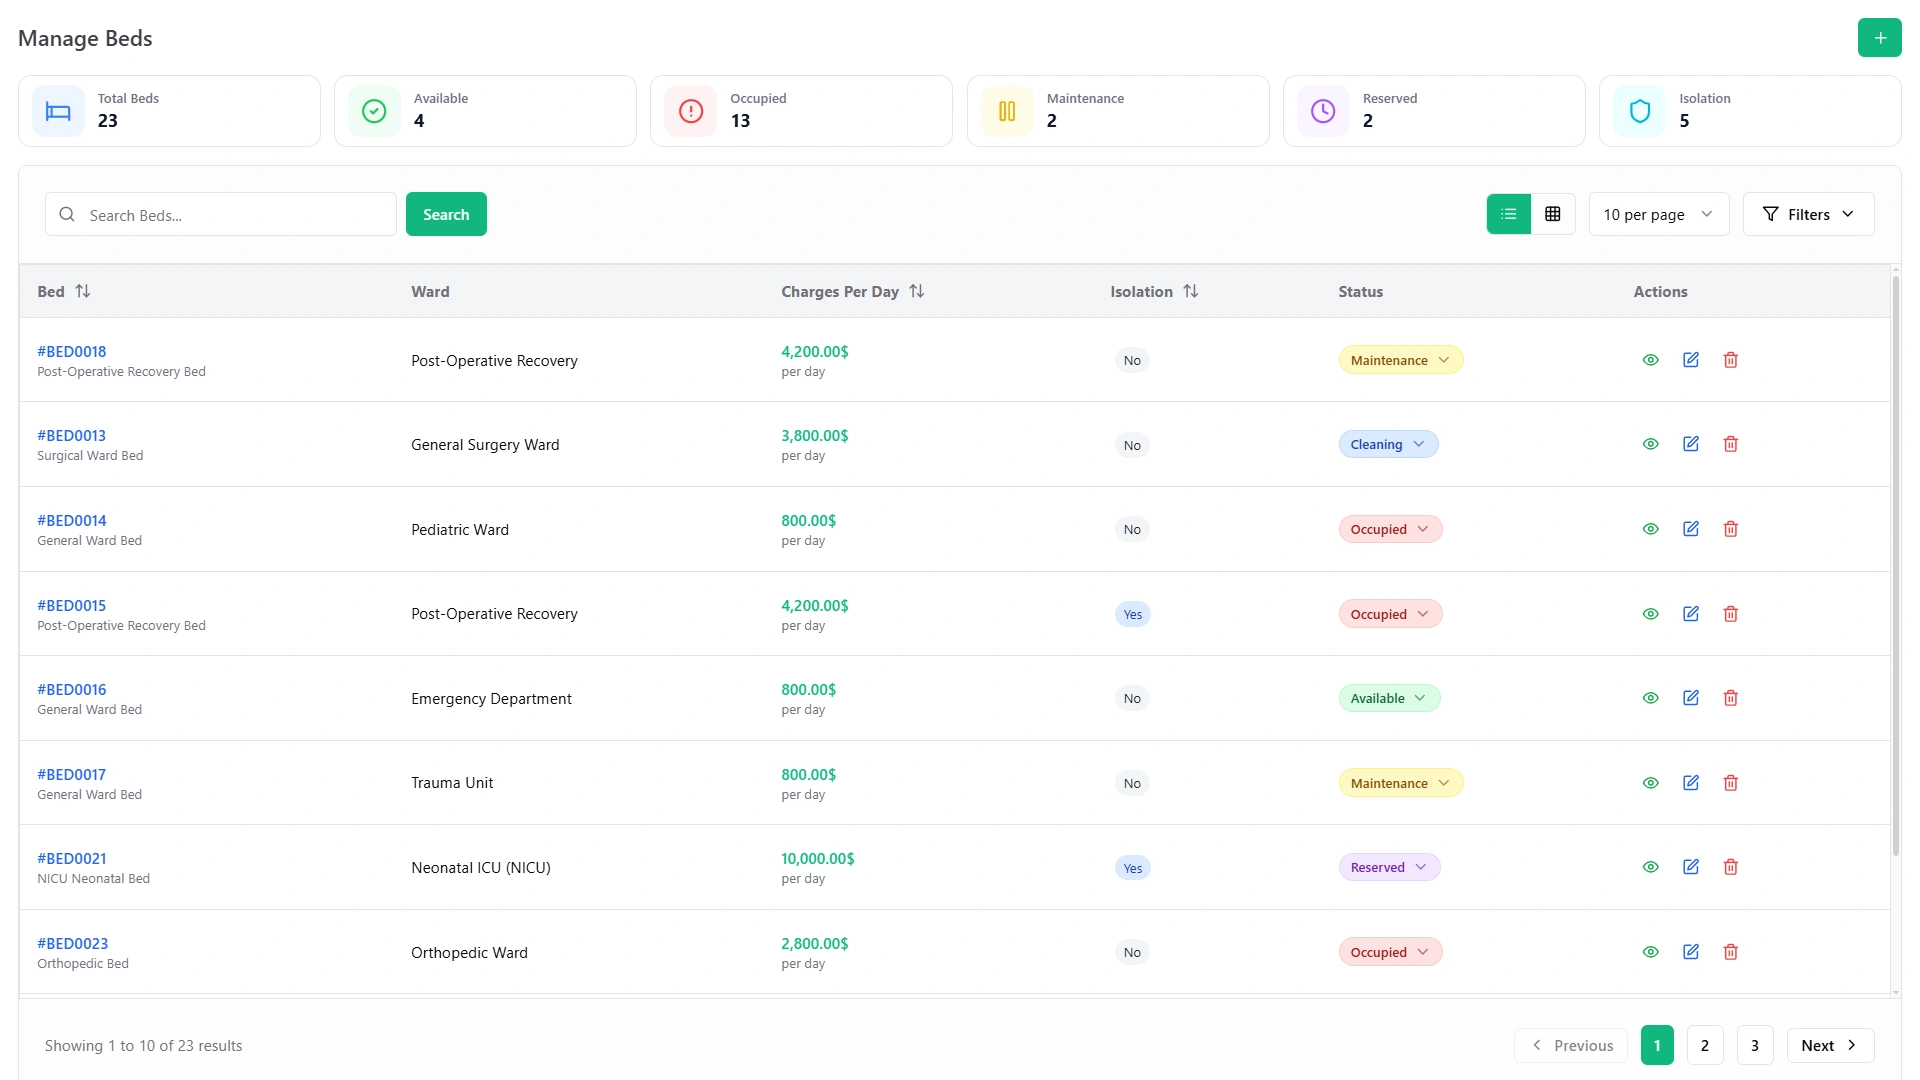Screen dimensions: 1920x1080
Task: Click the Search button
Action: pyautogui.click(x=446, y=214)
